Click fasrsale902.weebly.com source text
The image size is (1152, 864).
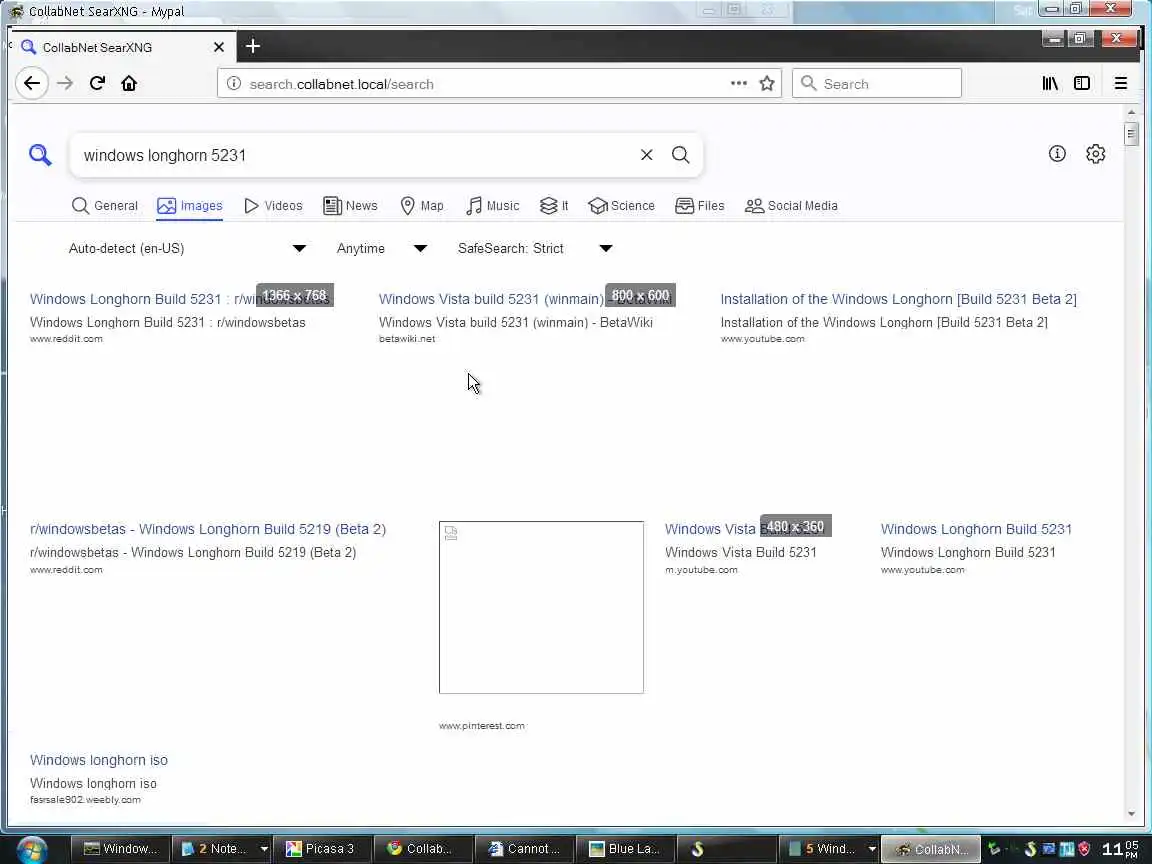point(85,799)
